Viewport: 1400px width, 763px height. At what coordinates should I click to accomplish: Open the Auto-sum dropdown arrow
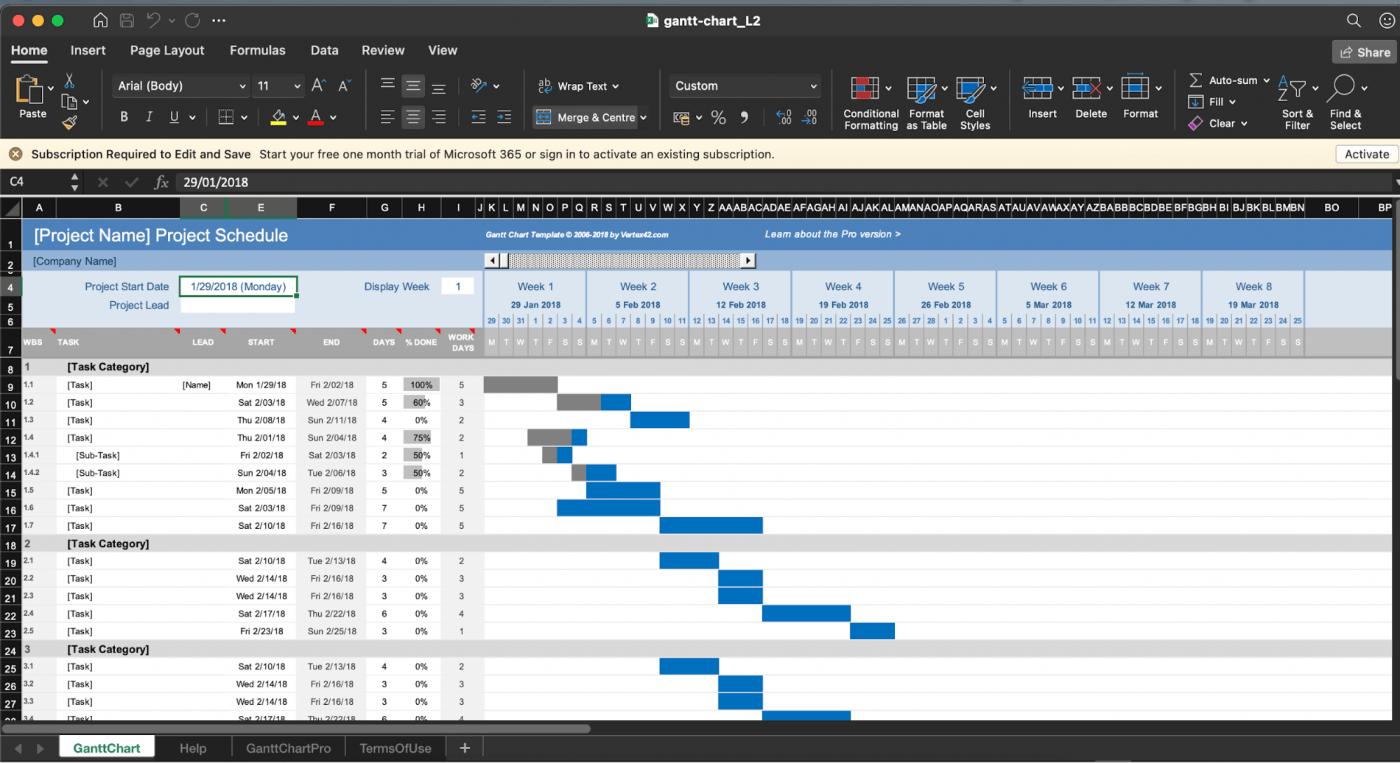click(x=1266, y=80)
